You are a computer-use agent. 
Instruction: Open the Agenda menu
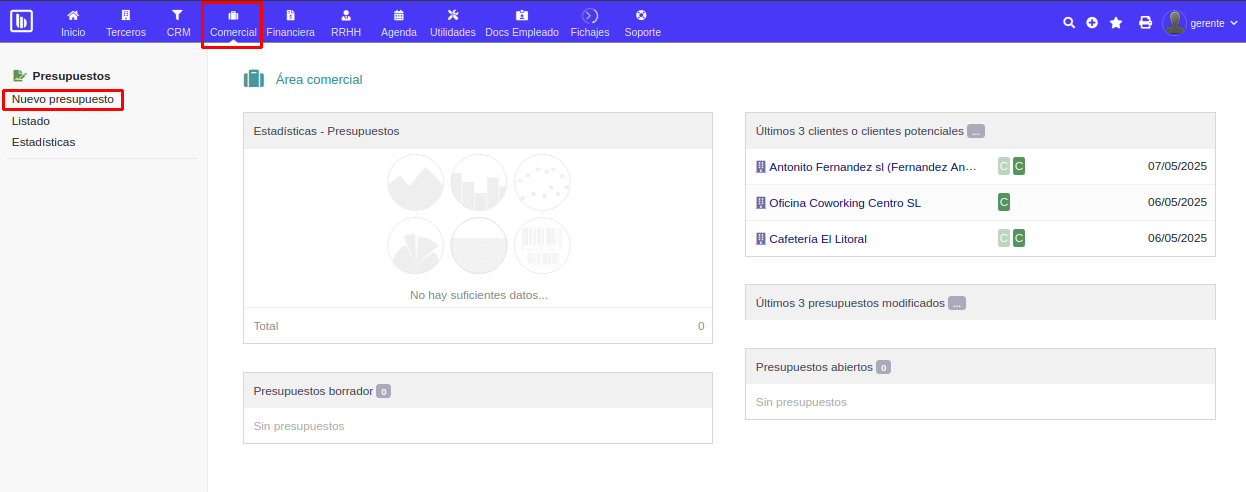point(399,23)
